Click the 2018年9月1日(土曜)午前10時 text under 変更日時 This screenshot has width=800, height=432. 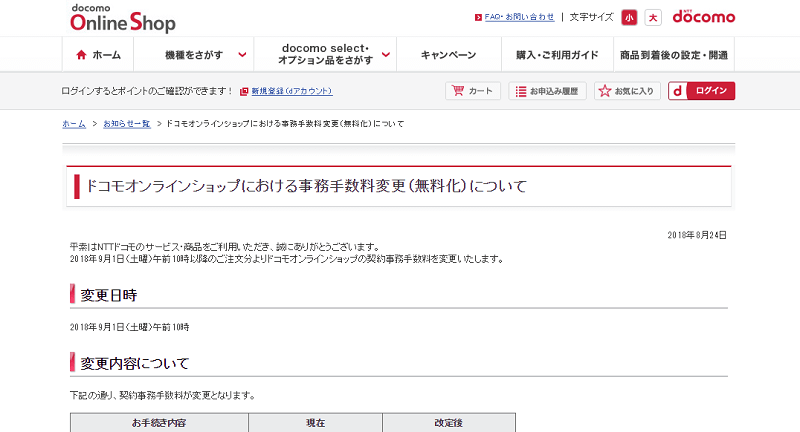(x=130, y=327)
